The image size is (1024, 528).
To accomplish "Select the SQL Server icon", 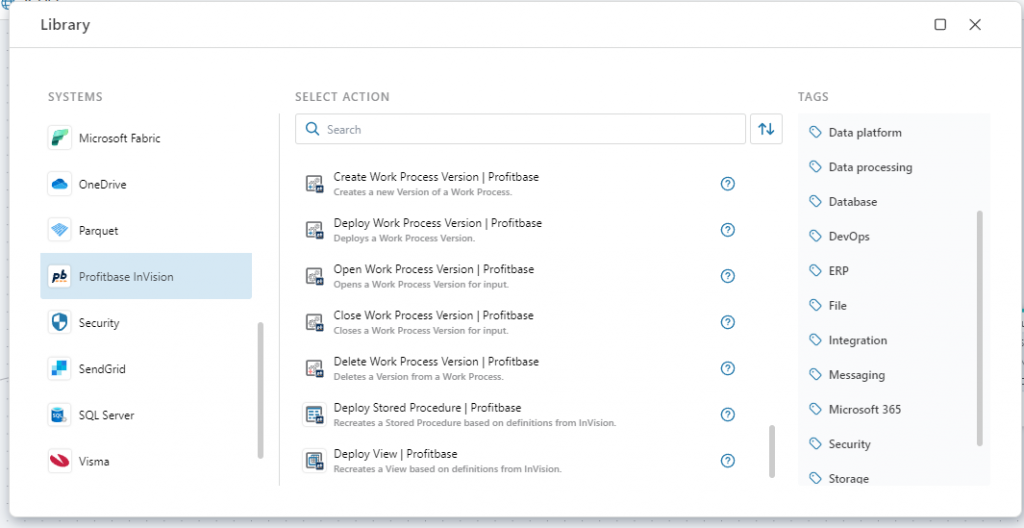I will [60, 415].
